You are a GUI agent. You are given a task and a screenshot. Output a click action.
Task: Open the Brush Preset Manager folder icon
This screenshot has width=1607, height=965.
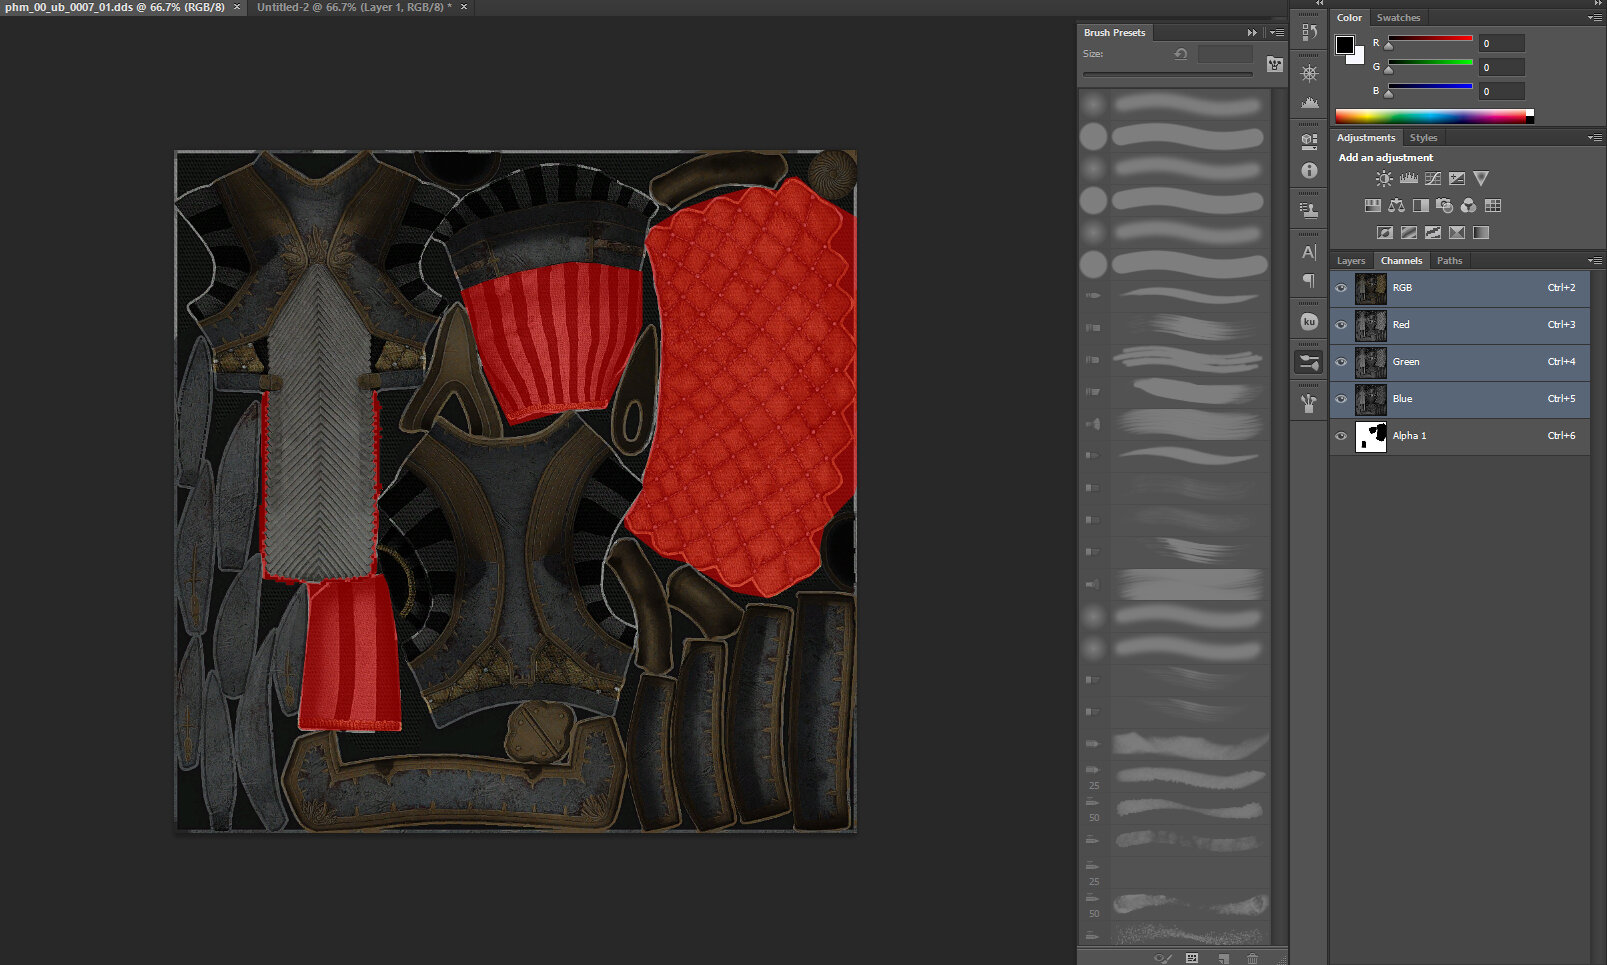point(1275,64)
